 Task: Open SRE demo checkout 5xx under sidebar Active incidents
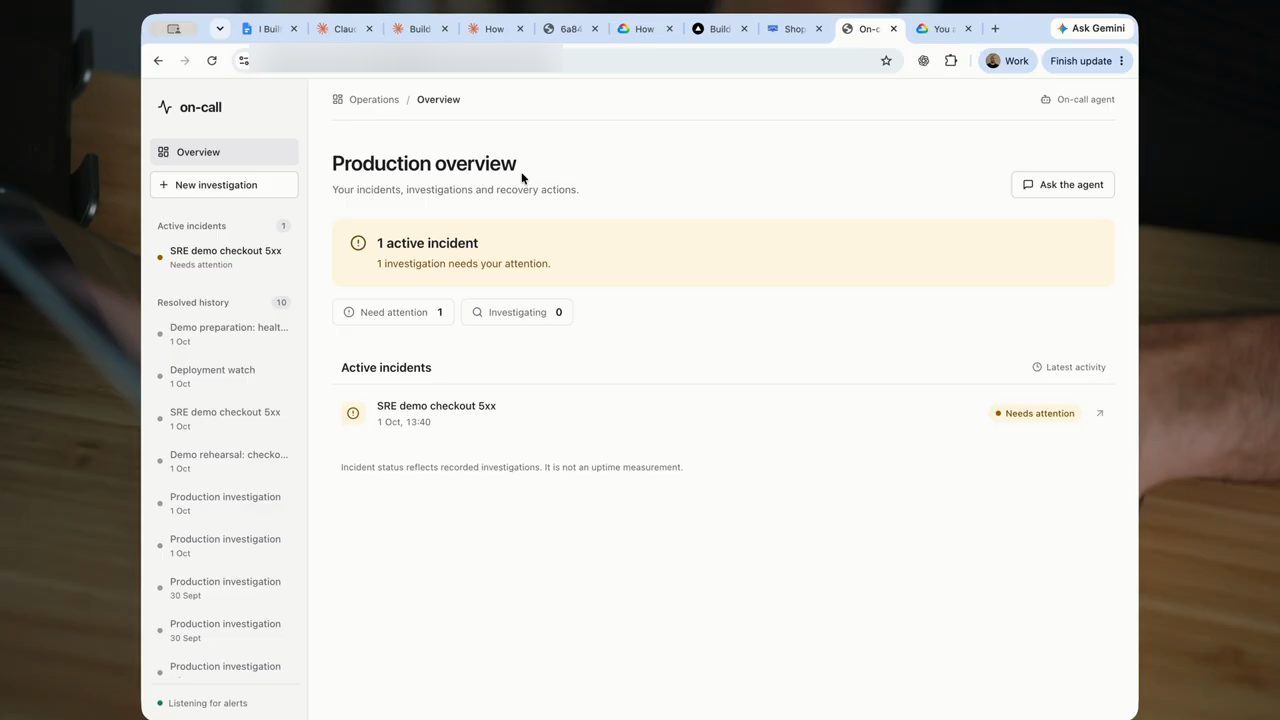[x=224, y=257]
